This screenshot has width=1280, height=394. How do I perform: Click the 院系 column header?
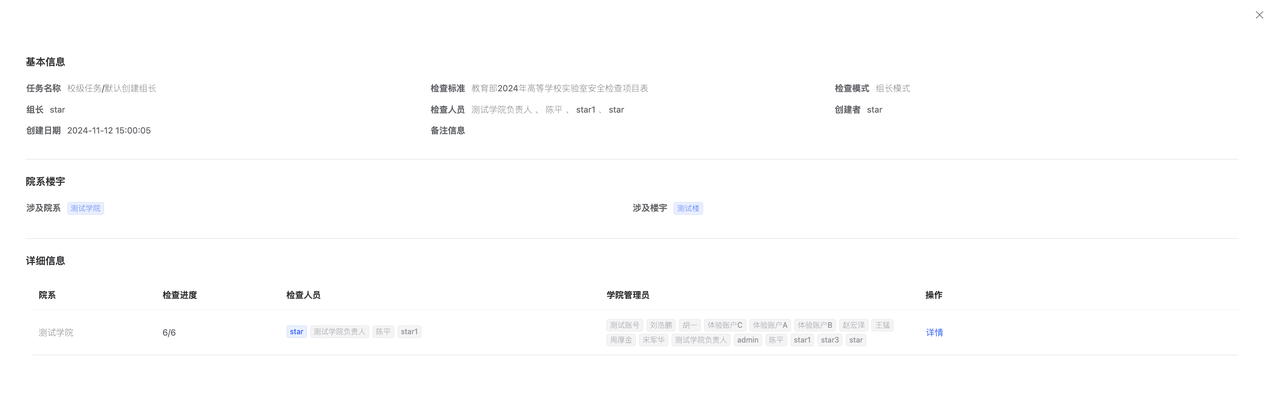47,295
